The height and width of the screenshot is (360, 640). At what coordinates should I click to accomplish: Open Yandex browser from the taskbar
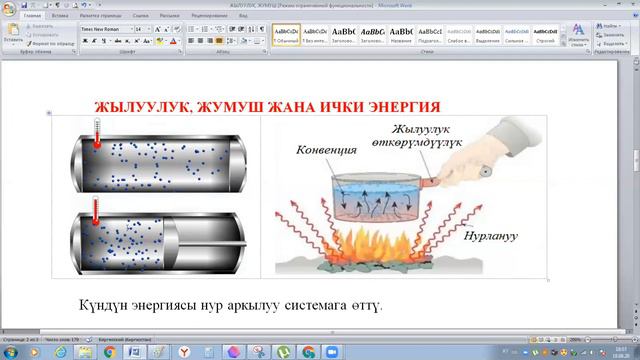184,351
